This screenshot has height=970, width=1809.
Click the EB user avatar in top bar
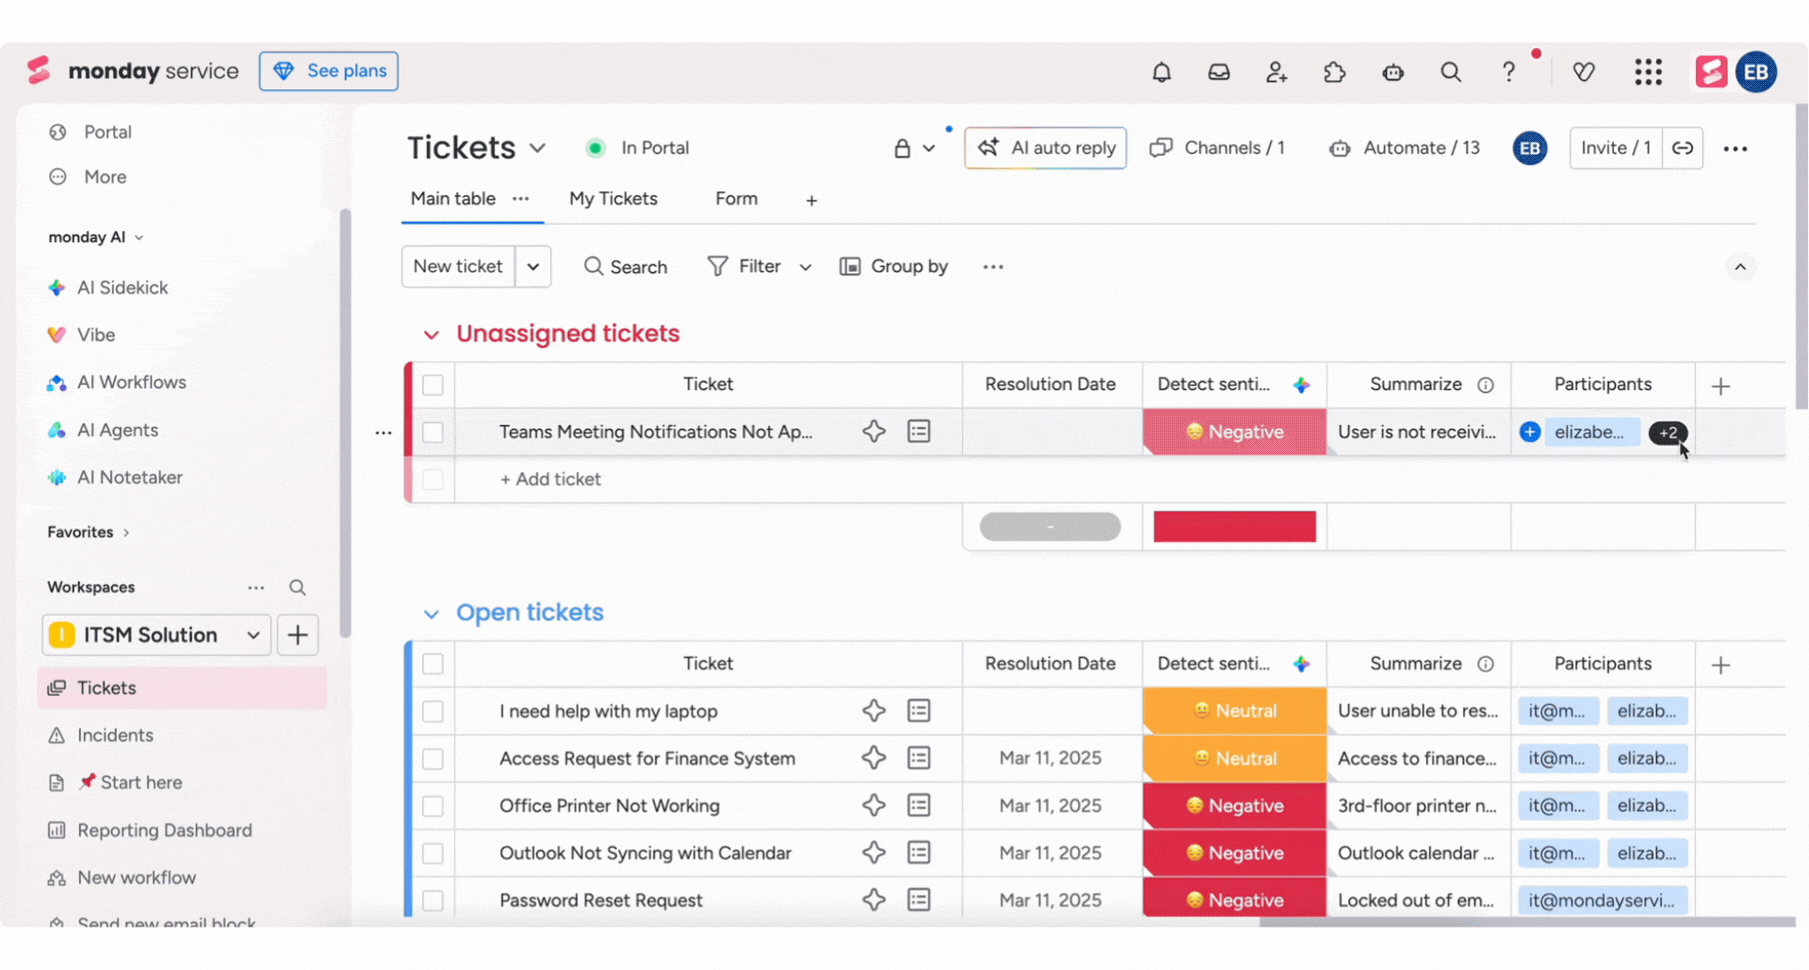[1756, 72]
